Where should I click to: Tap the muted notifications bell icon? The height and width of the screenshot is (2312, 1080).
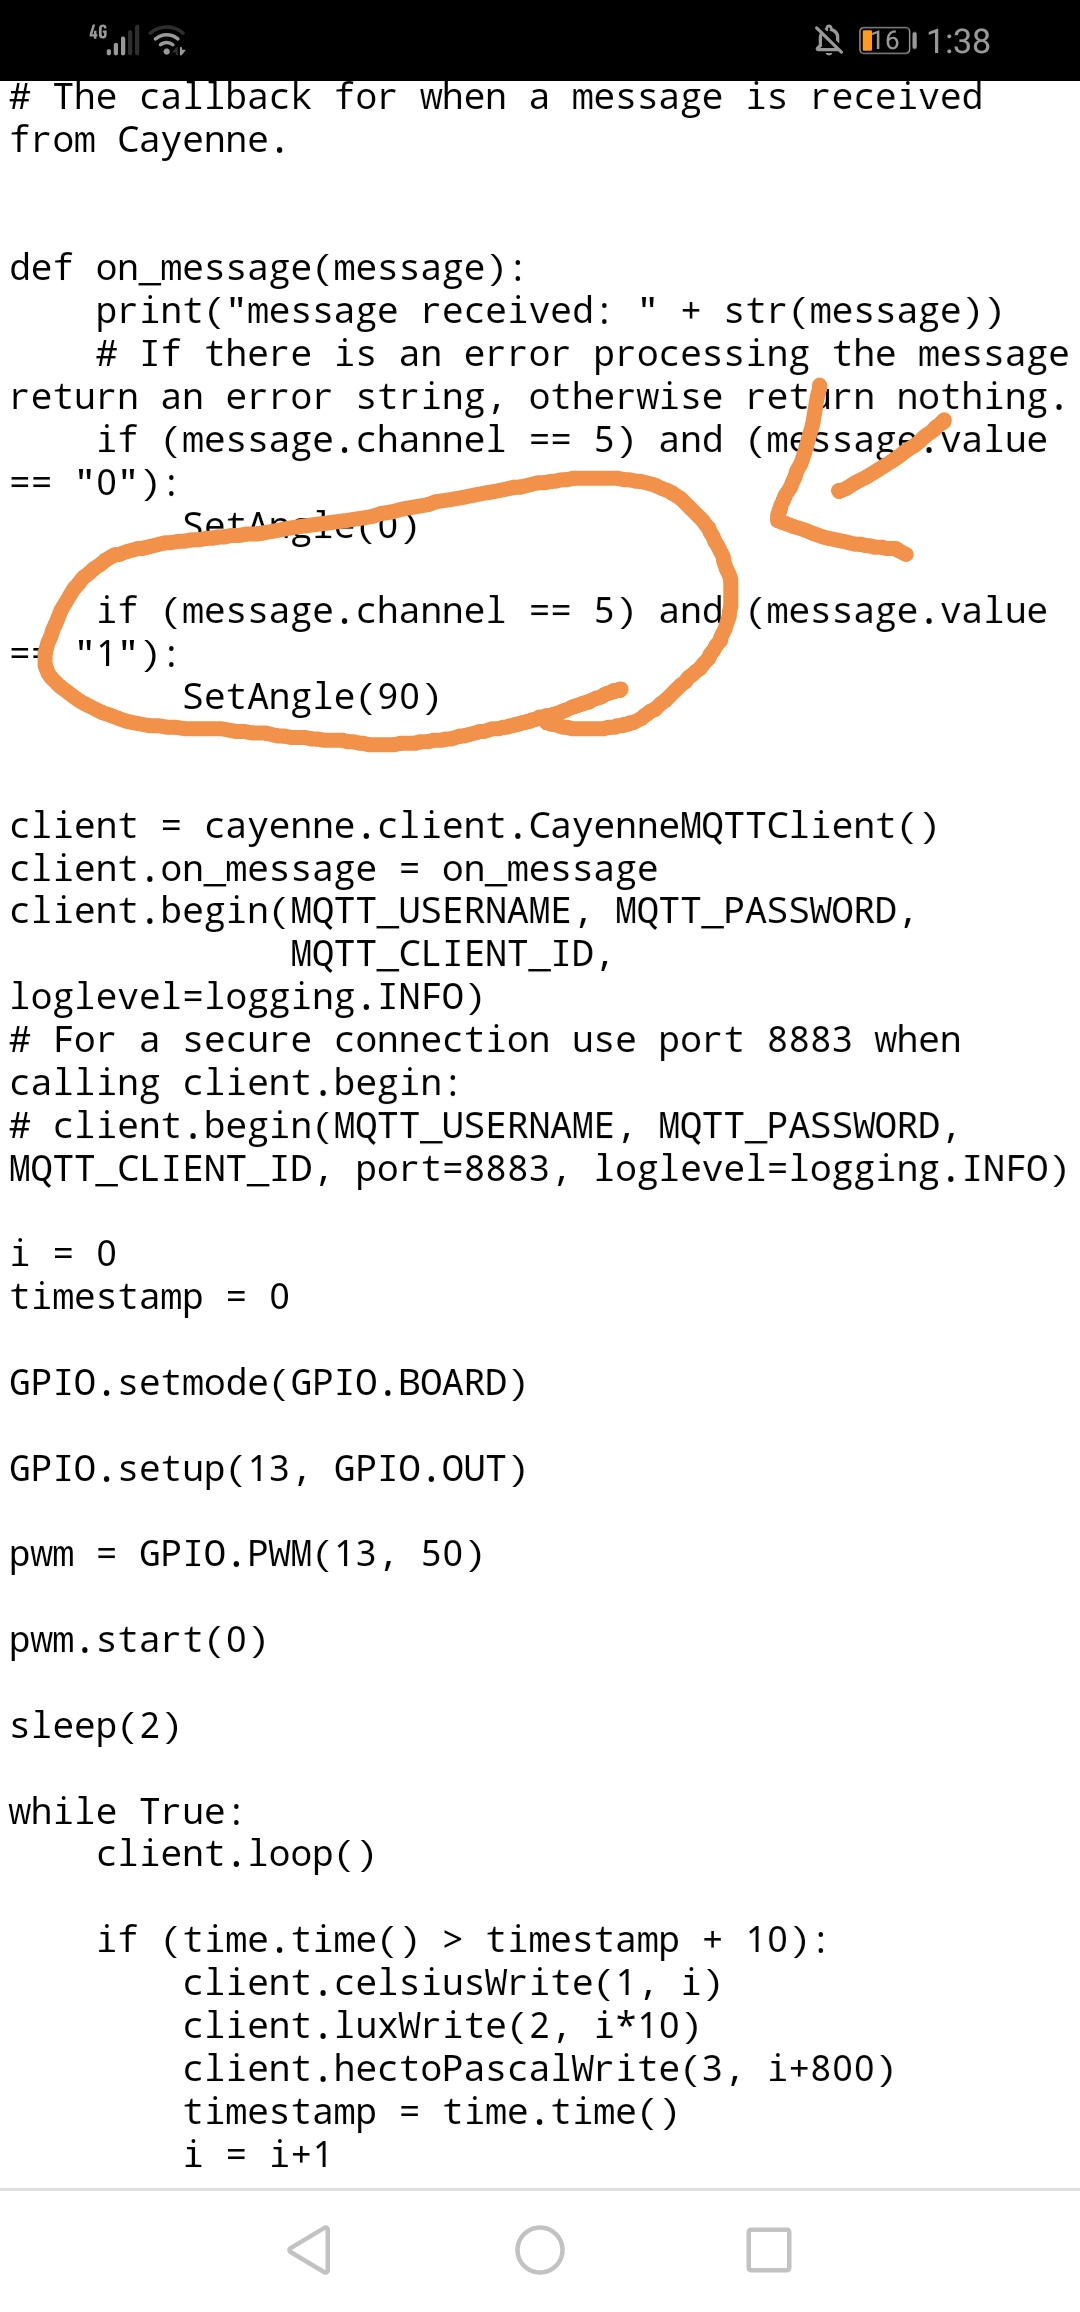[827, 40]
